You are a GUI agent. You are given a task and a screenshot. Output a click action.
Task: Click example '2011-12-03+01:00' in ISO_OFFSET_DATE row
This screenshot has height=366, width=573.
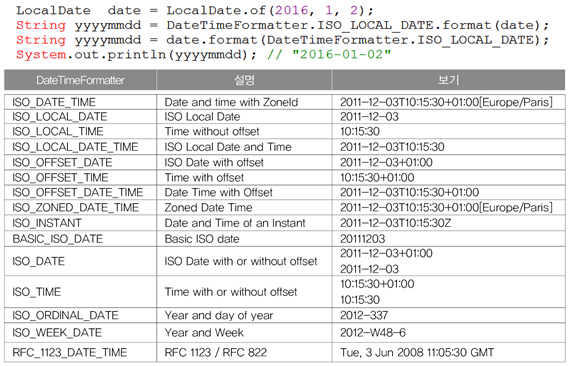point(386,162)
